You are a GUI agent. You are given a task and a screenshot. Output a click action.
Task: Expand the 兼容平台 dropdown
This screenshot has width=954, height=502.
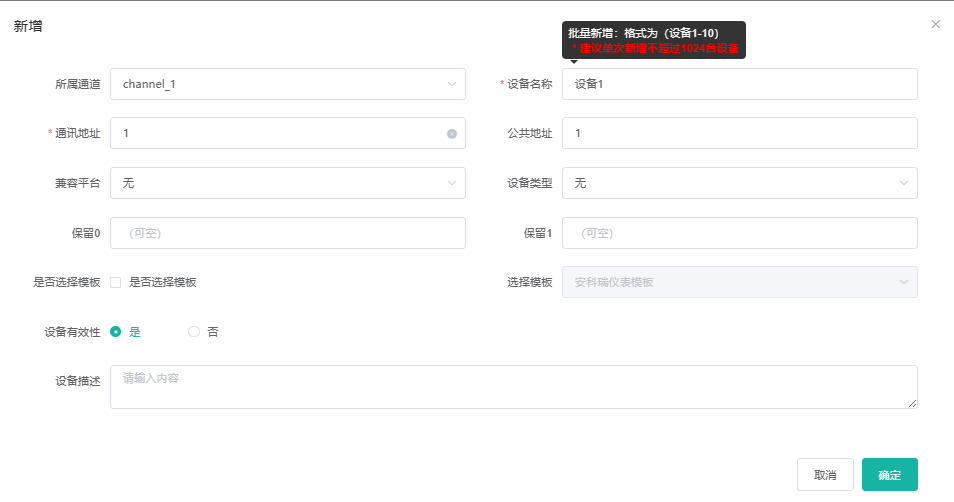288,183
